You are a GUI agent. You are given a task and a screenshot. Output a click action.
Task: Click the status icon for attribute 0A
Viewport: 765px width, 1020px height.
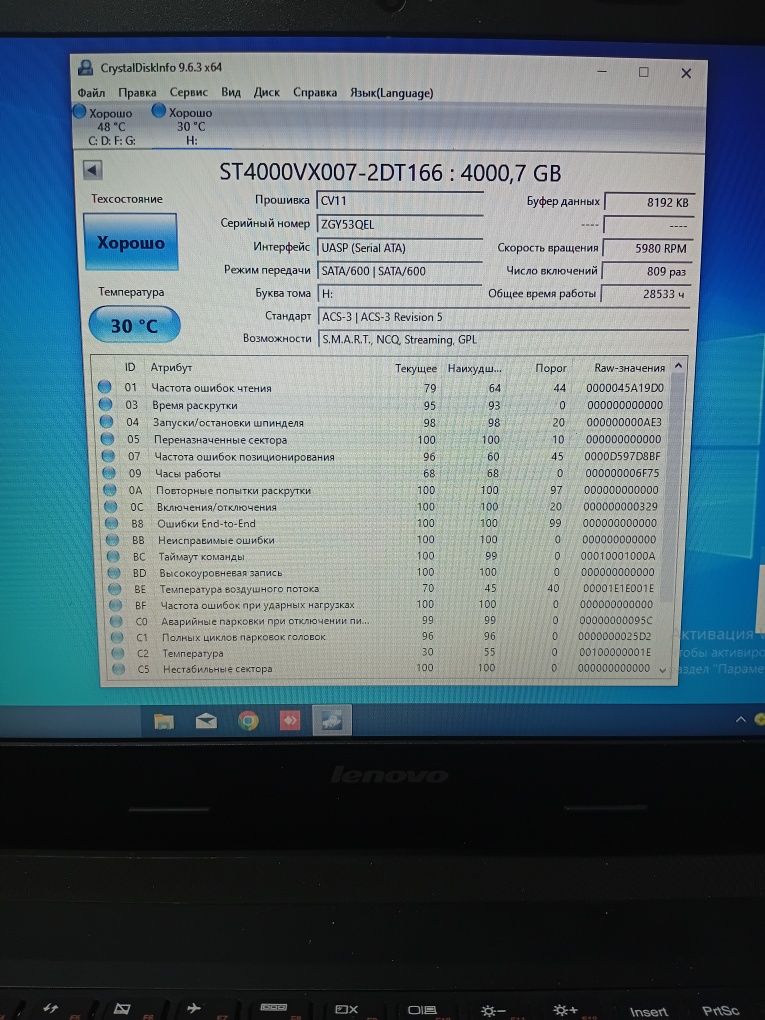point(110,490)
